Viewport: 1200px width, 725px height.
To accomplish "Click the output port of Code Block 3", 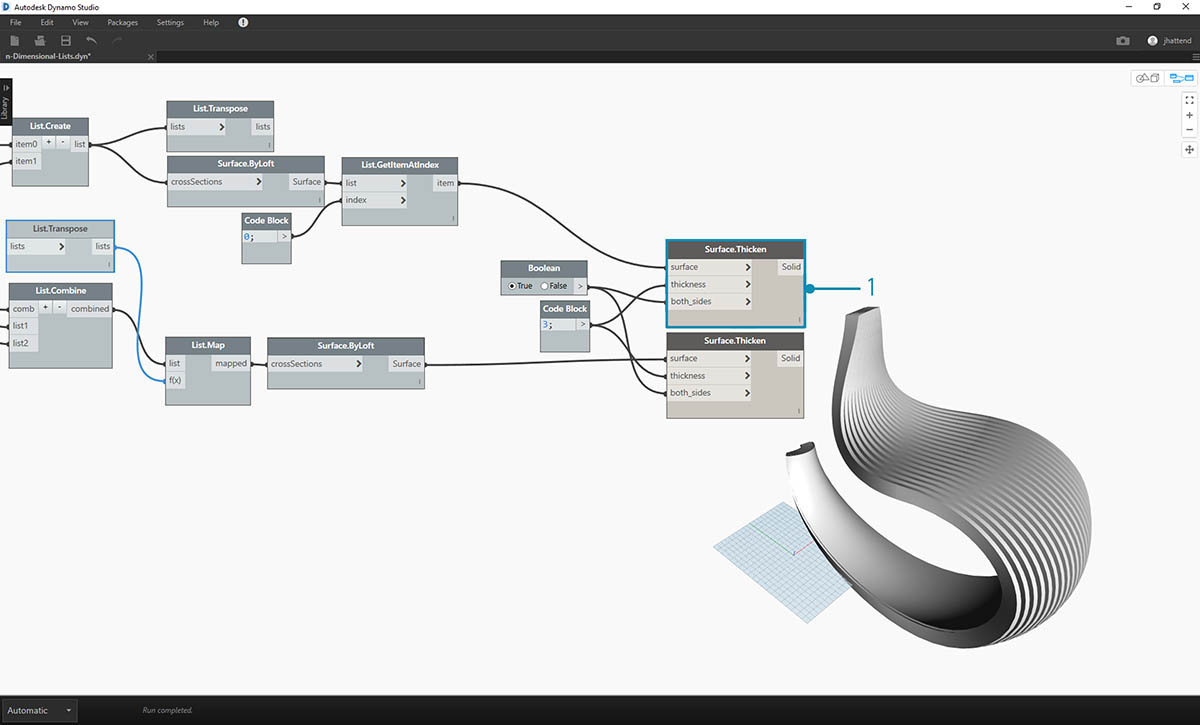I will point(582,324).
